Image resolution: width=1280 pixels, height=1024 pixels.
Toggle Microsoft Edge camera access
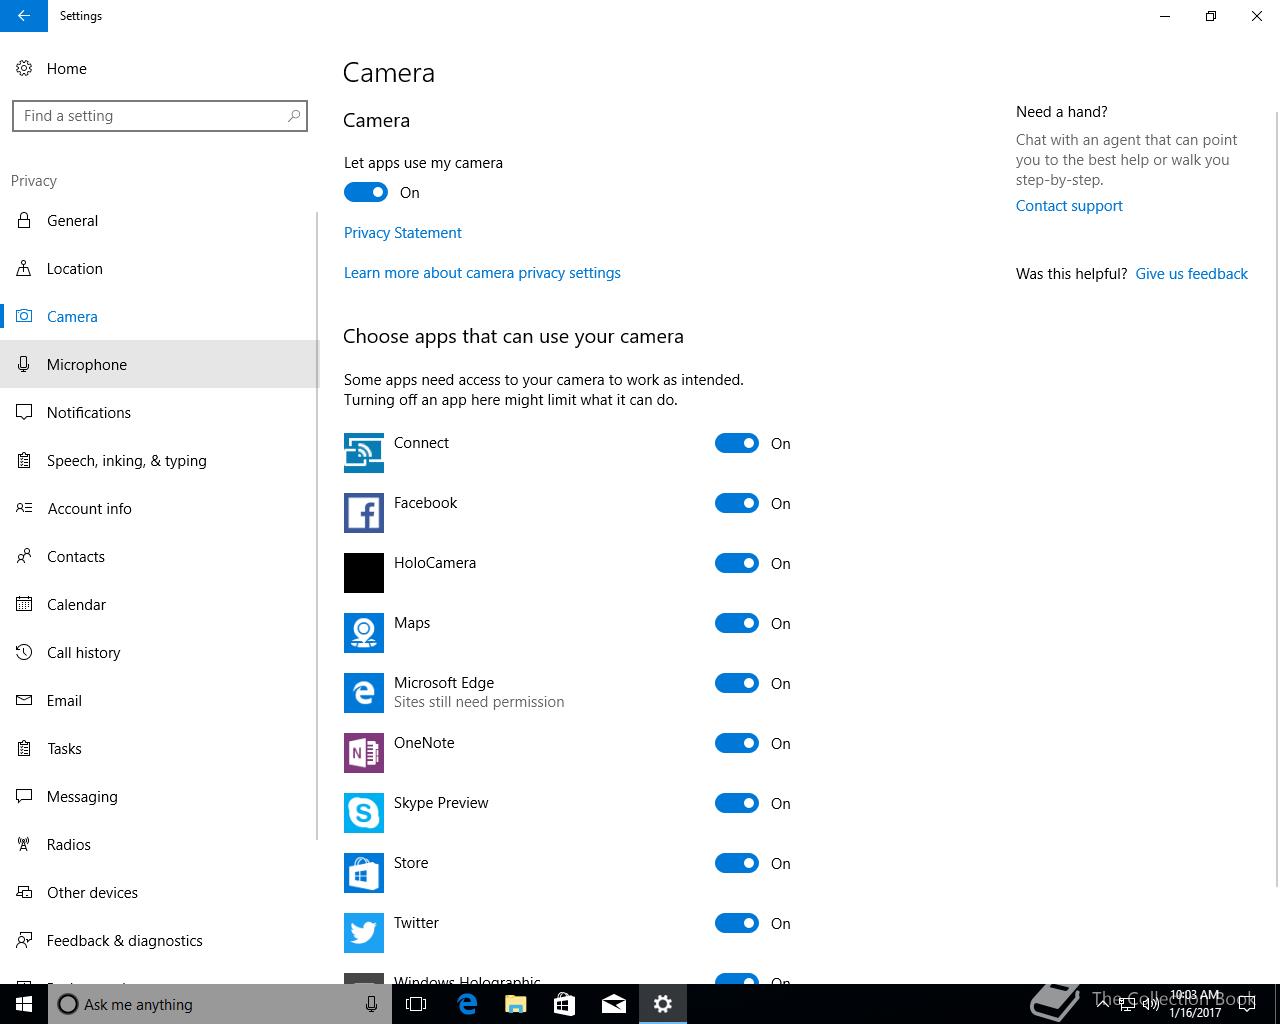(x=737, y=683)
